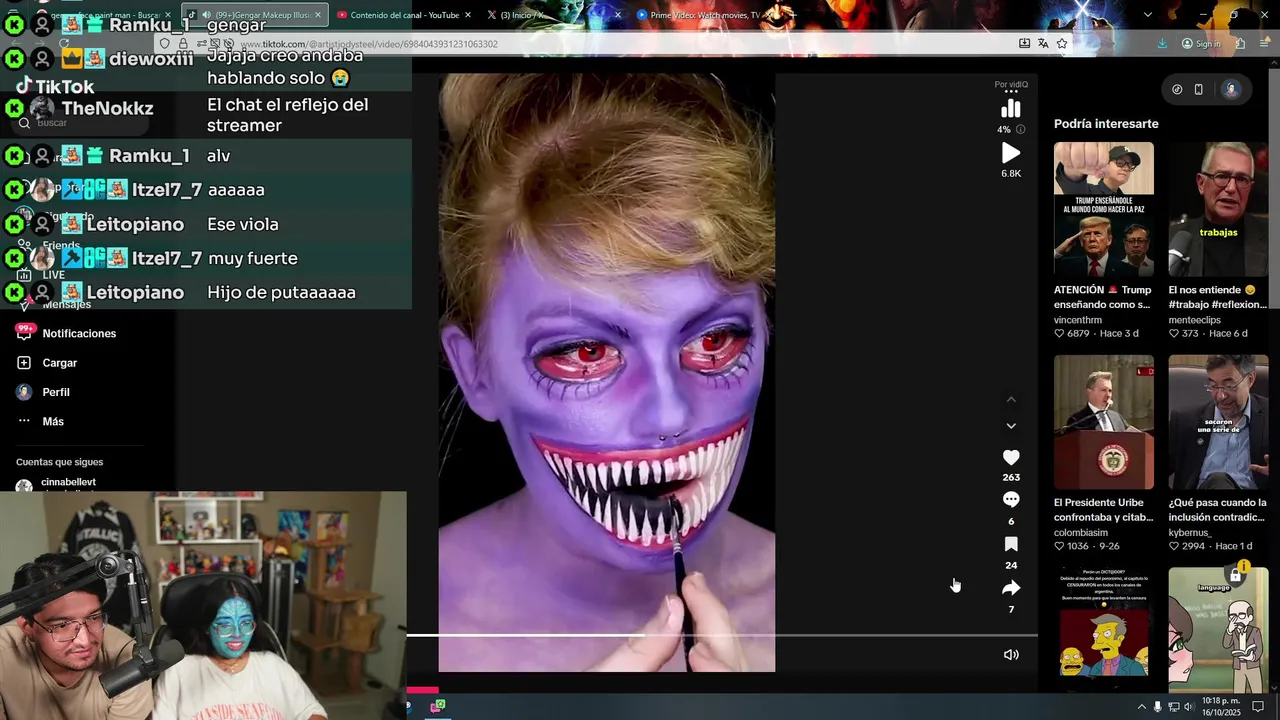Click the three dots icon by Más
Screen dimensions: 1280x720
(x=24, y=422)
